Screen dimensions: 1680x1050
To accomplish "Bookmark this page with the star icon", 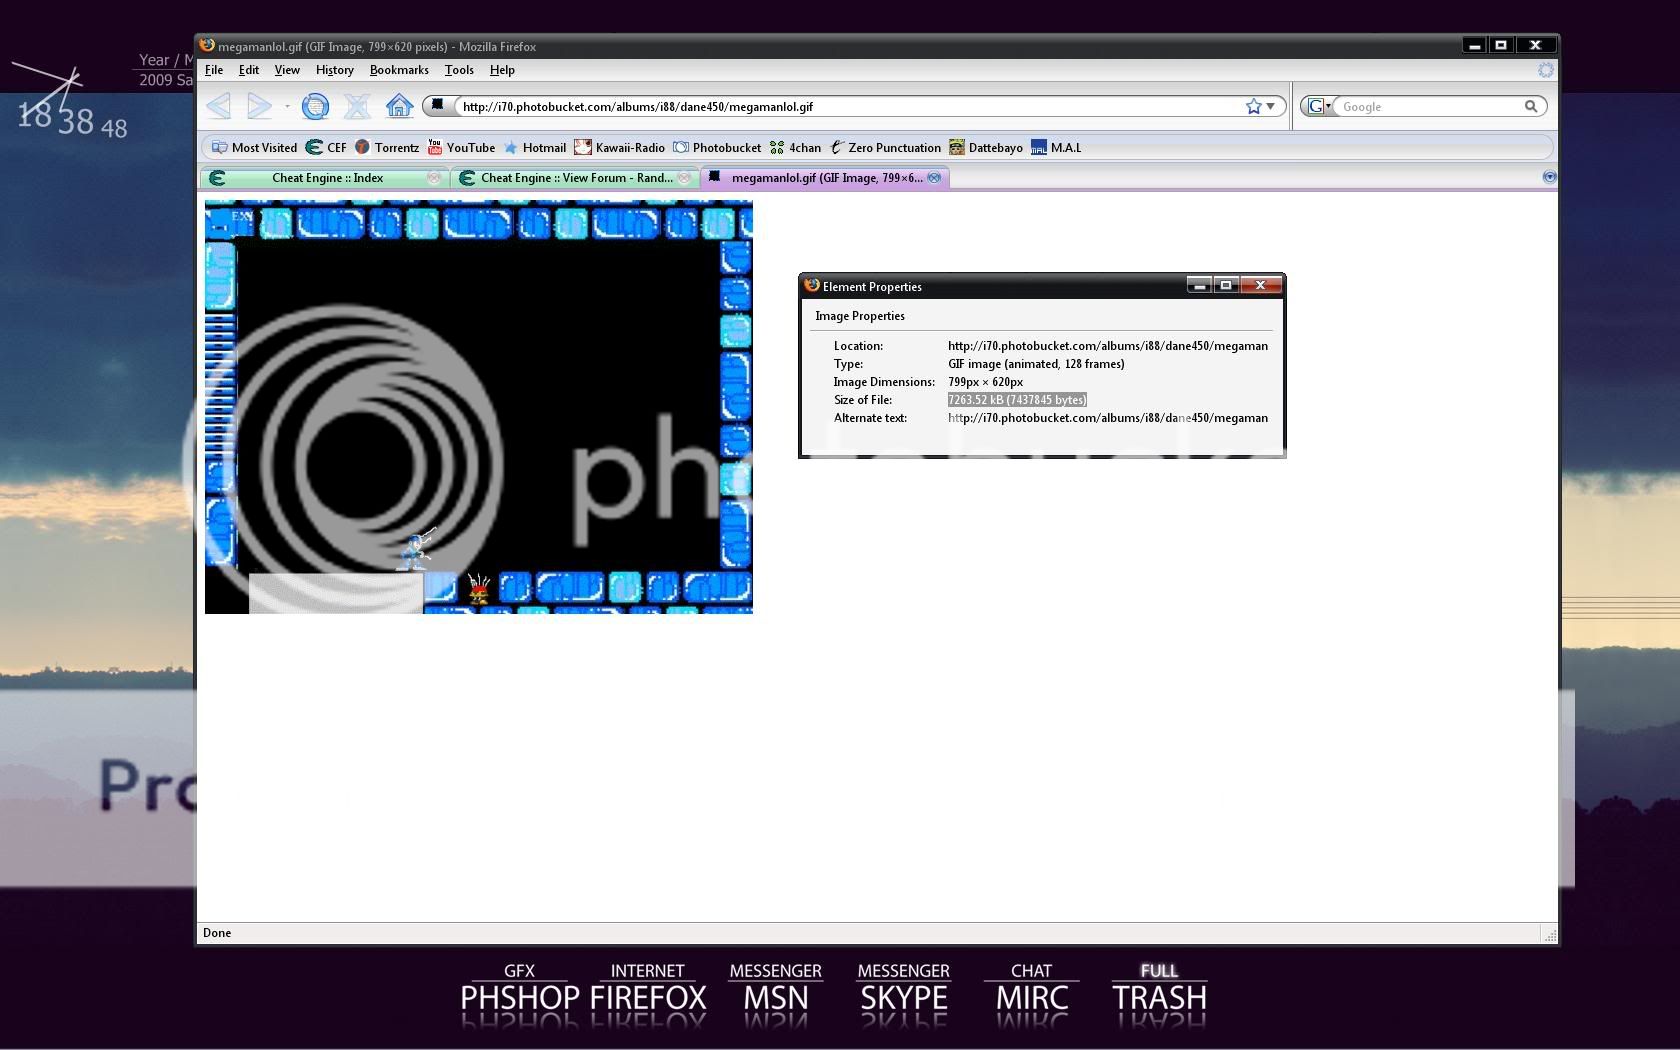I will (1253, 106).
